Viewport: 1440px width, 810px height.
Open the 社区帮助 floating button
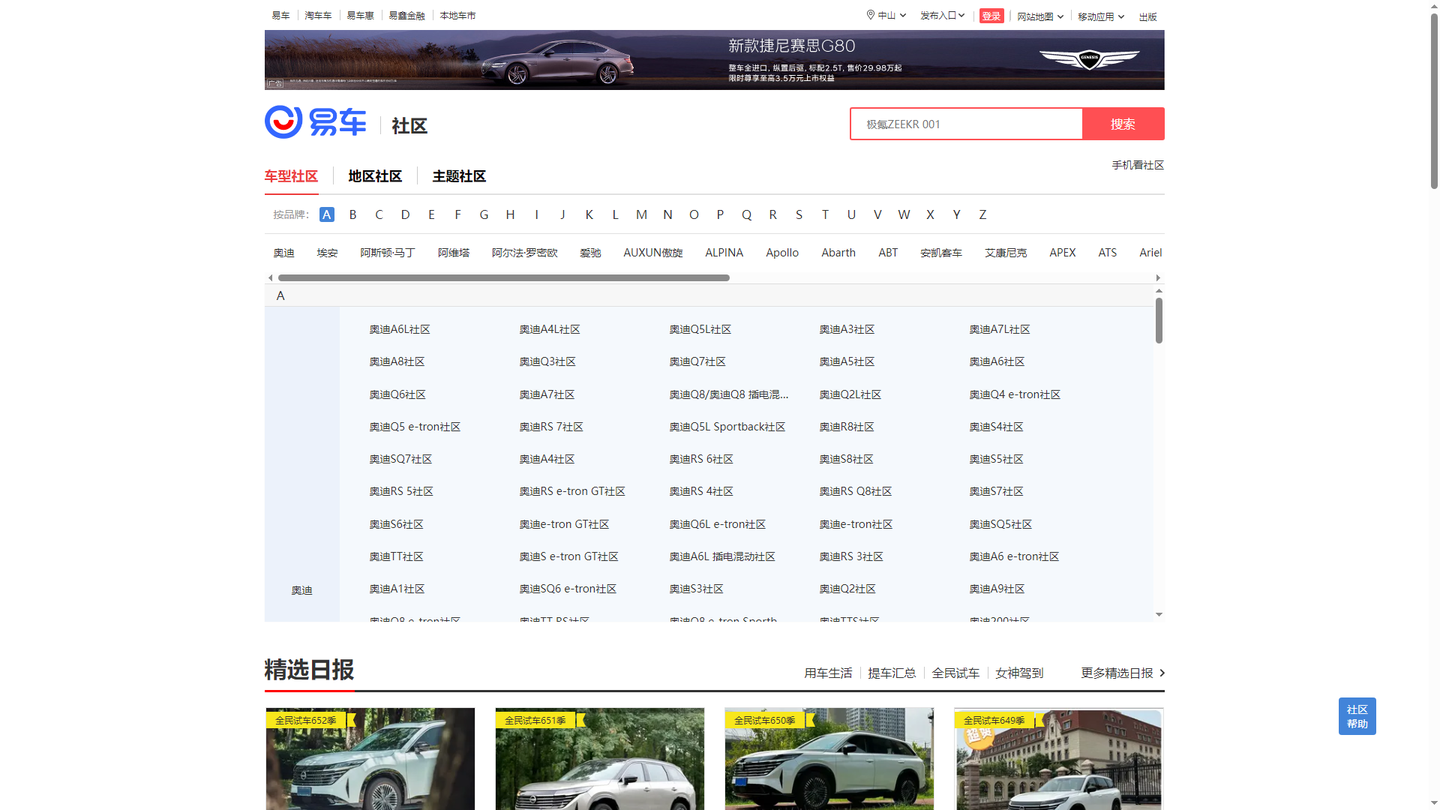click(x=1357, y=716)
